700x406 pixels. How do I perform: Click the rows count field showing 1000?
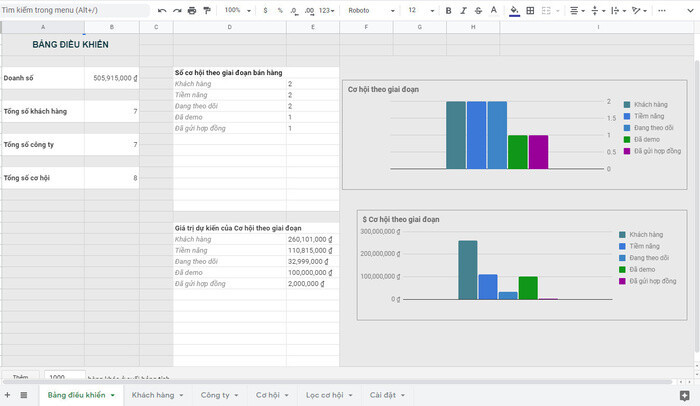(x=65, y=376)
